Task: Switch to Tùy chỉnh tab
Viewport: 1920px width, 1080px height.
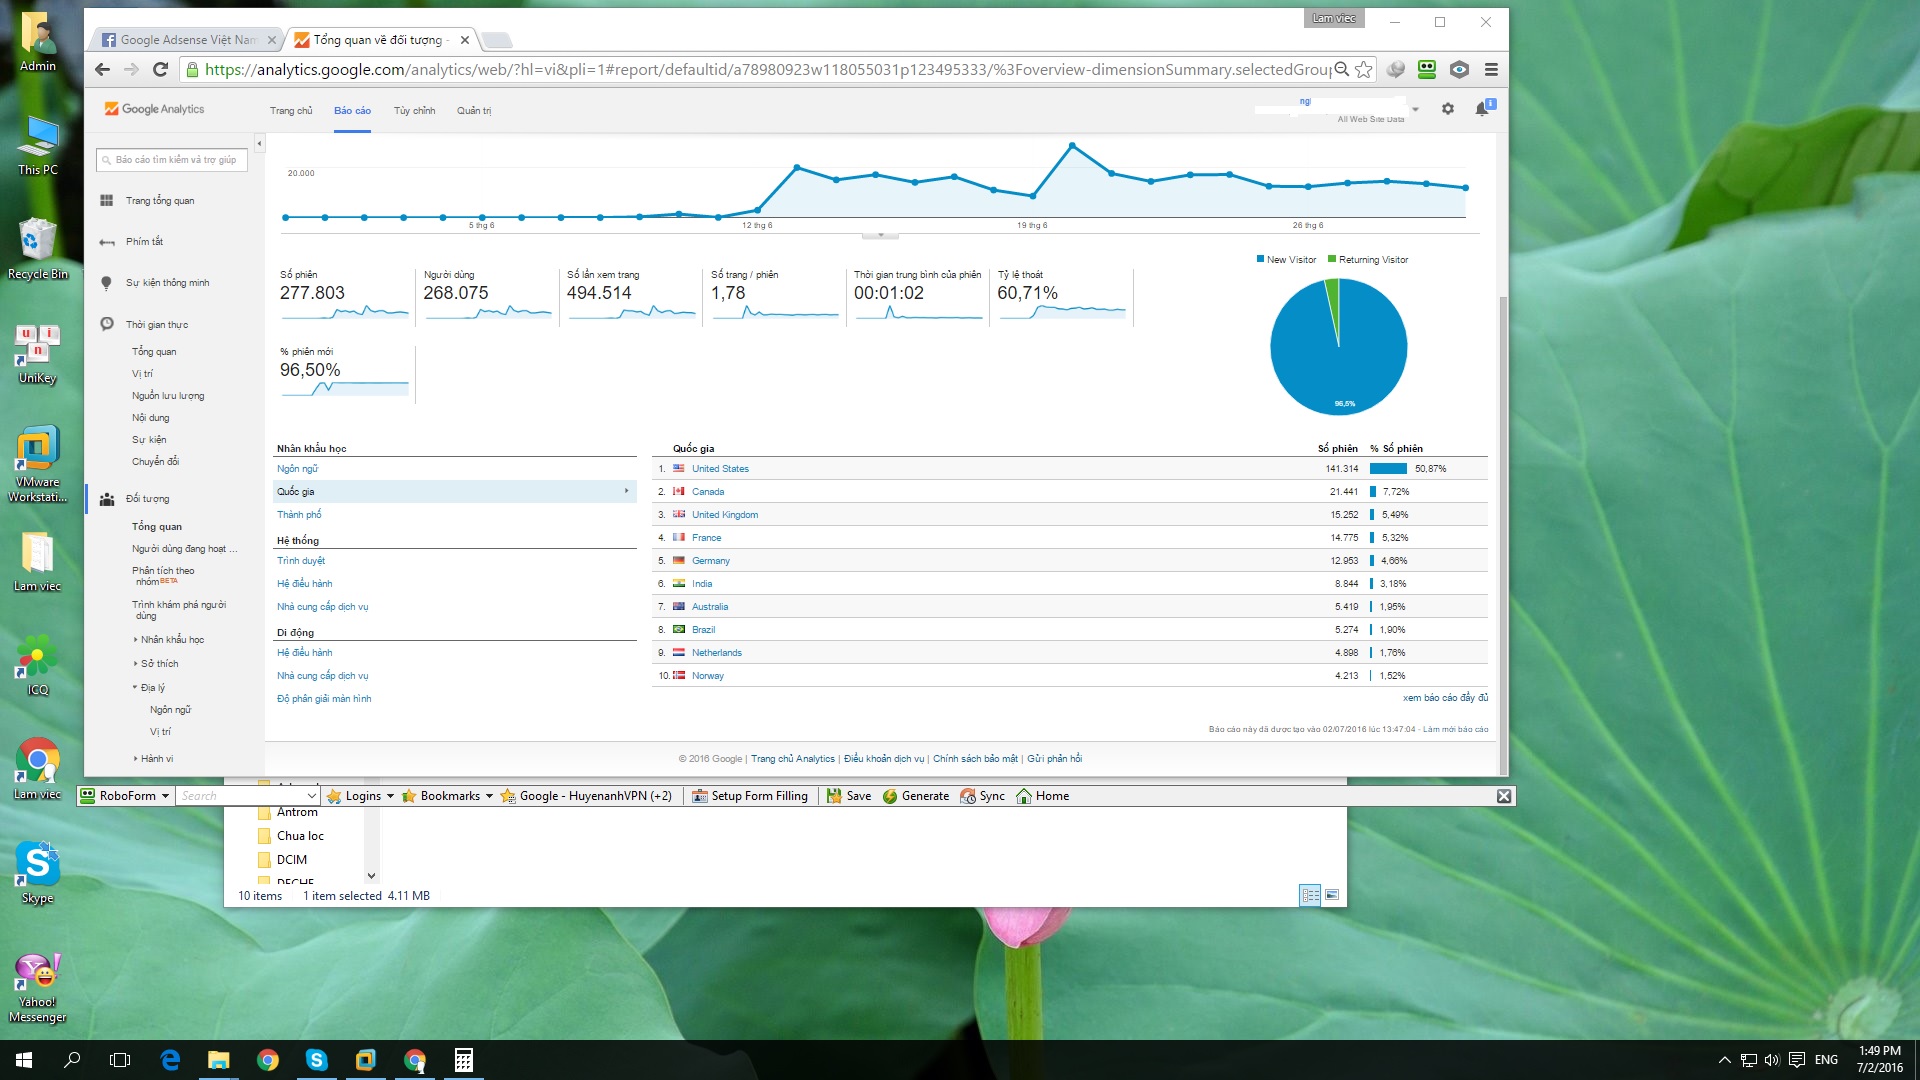Action: pos(414,111)
